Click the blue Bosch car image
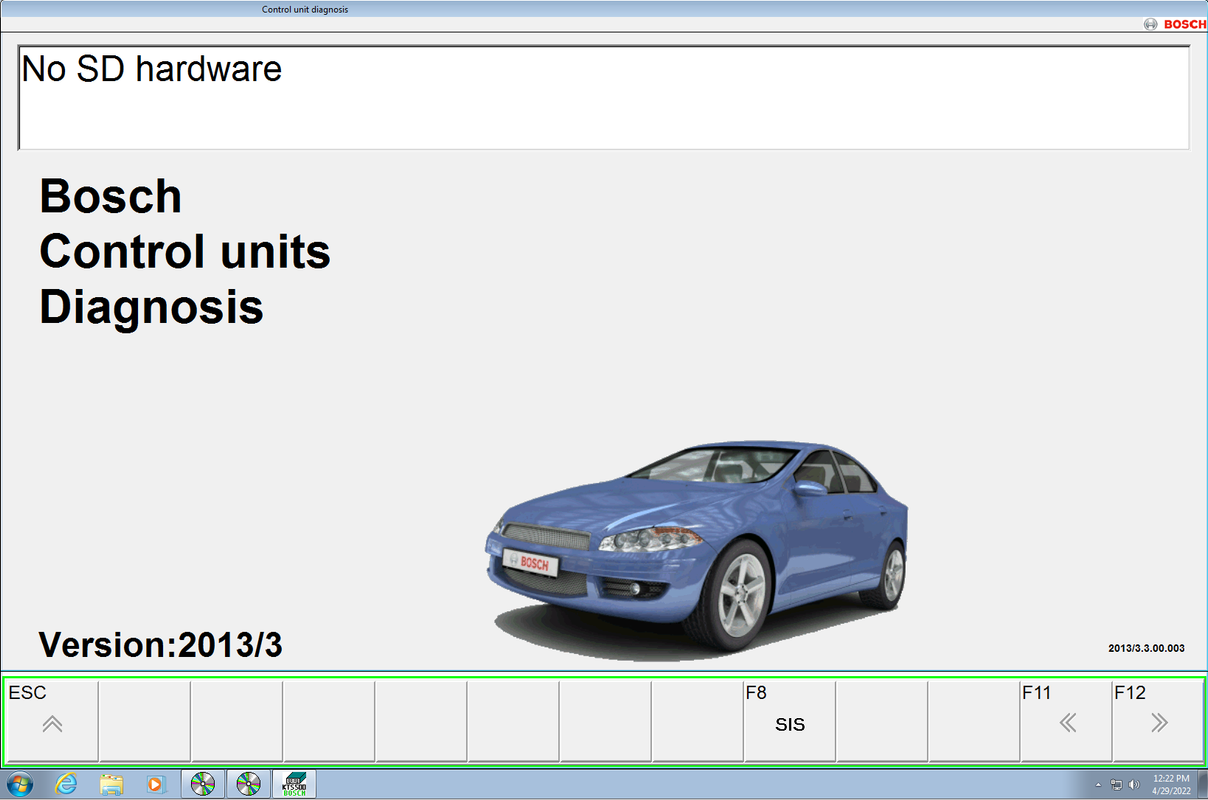The width and height of the screenshot is (1208, 800). coord(697,548)
